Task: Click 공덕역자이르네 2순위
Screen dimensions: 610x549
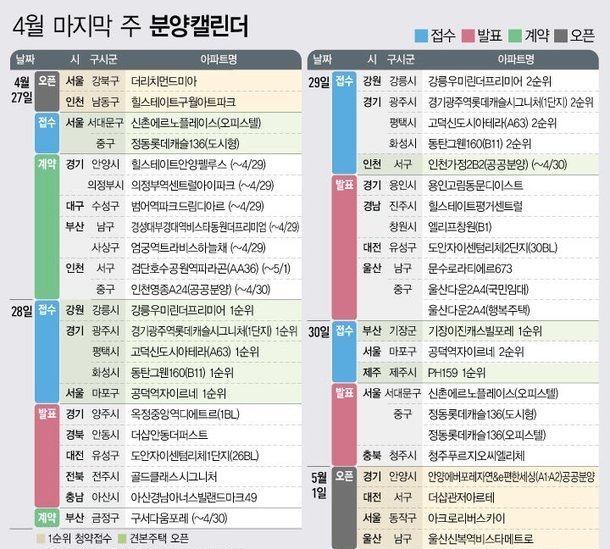Action: (x=476, y=352)
